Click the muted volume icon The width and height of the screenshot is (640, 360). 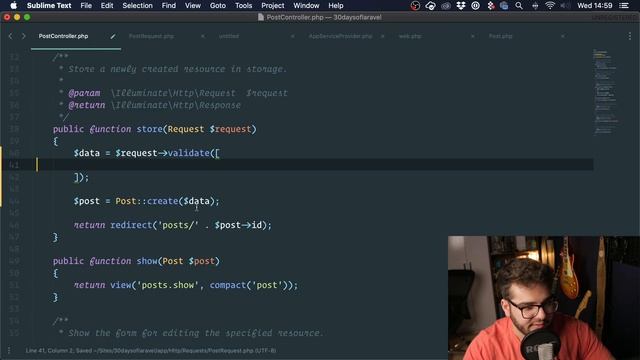tap(565, 6)
